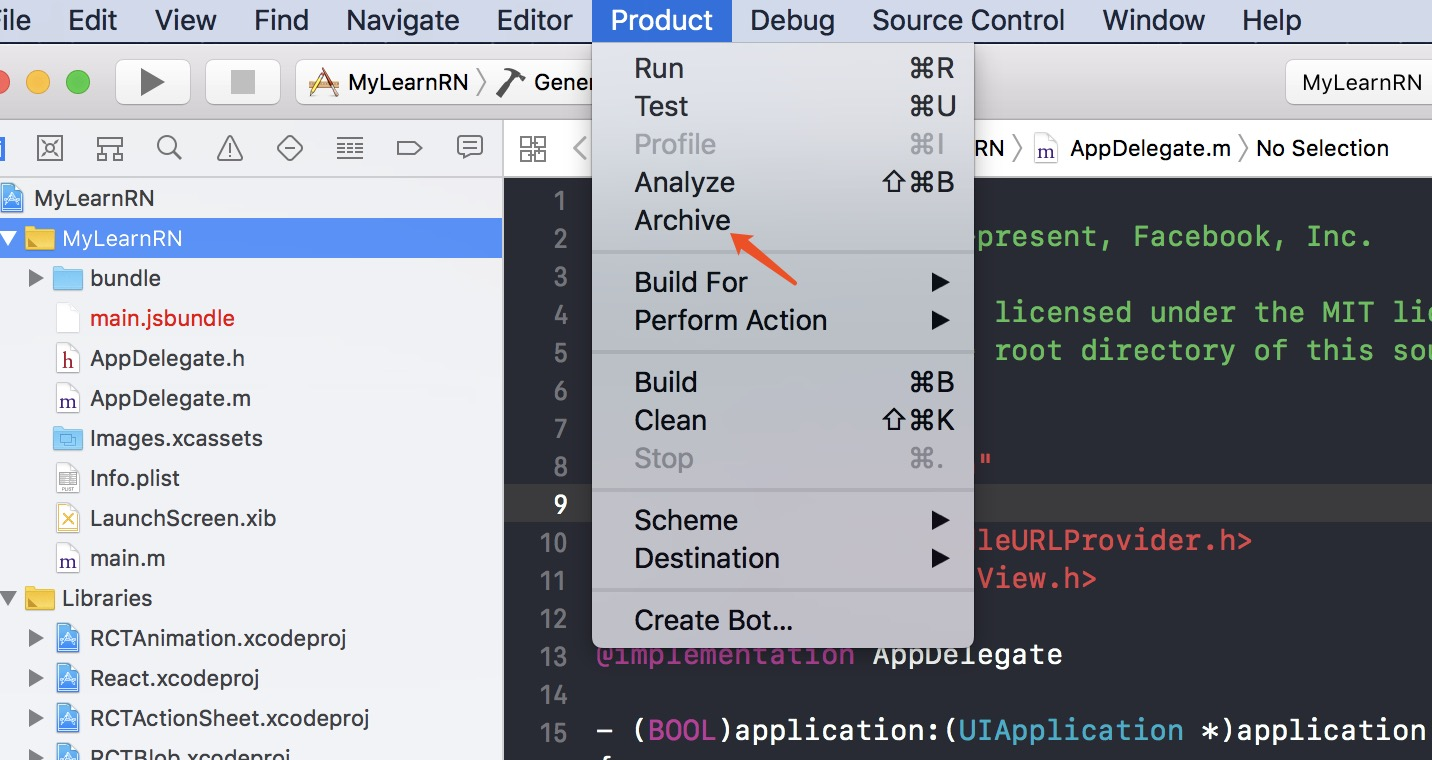Screen dimensions: 1432x760
Task: Select Clean in the Product menu
Action: pyautogui.click(x=670, y=420)
